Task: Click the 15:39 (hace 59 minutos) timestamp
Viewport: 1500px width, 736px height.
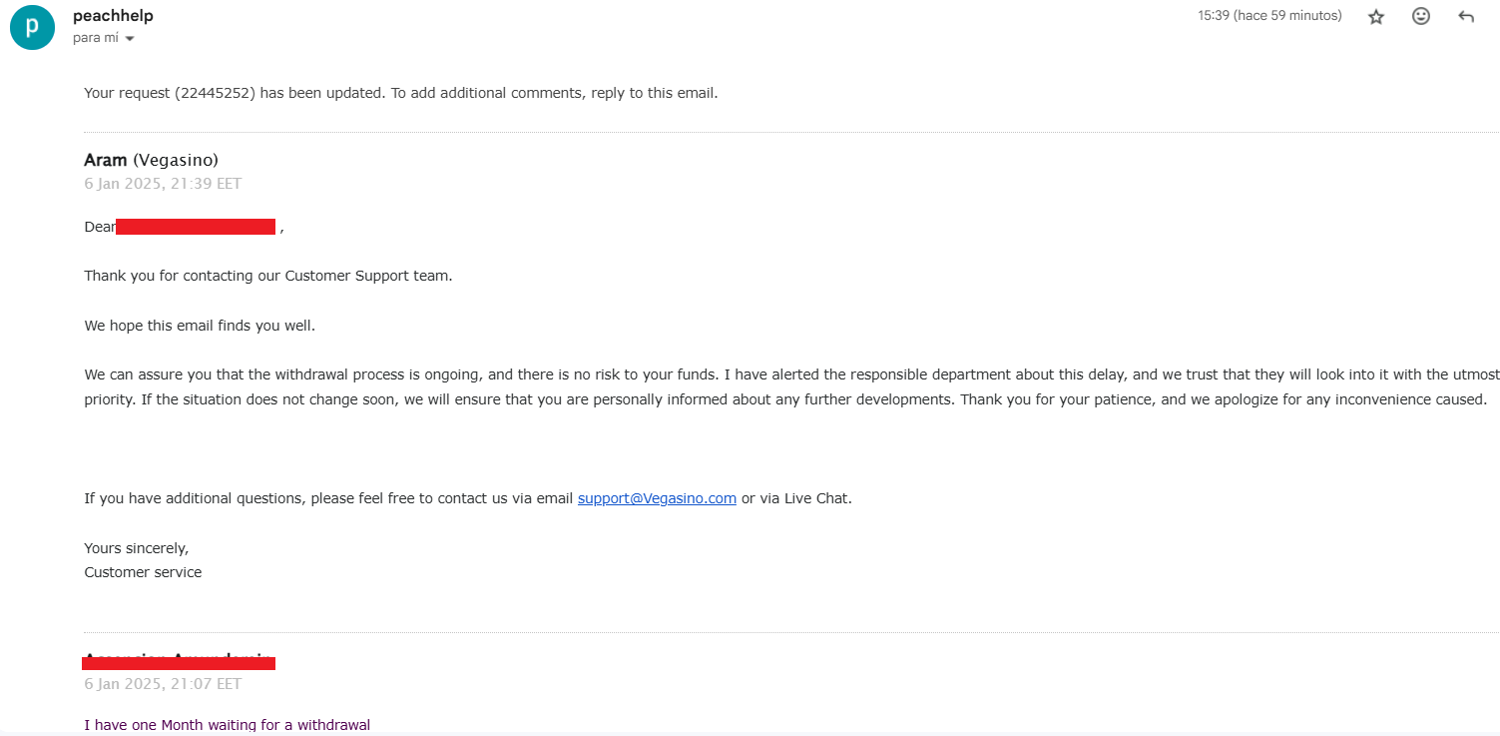Action: coord(1269,16)
